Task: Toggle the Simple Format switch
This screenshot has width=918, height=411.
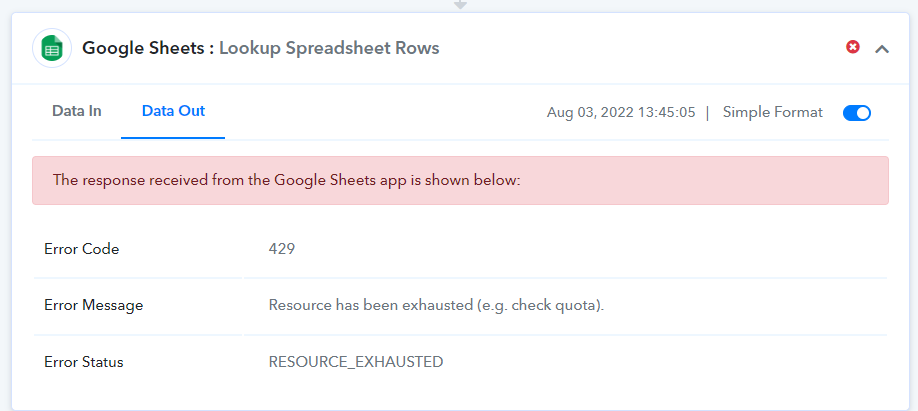Action: 857,112
